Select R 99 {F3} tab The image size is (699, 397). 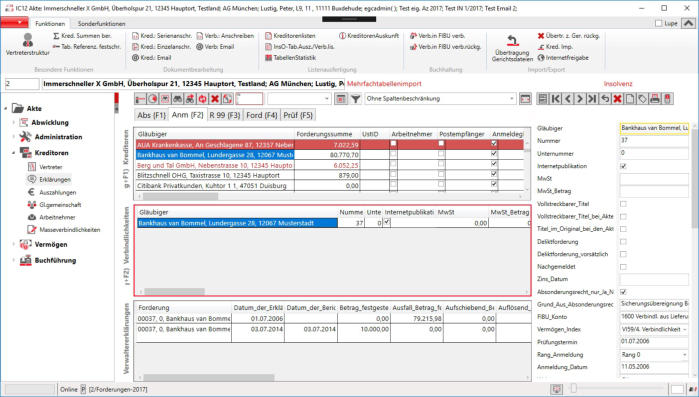(x=225, y=115)
